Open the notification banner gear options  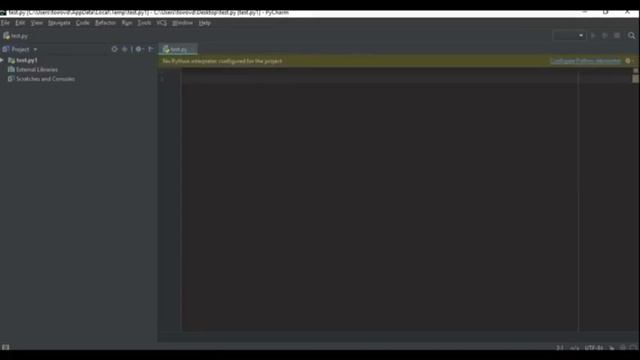[x=628, y=61]
